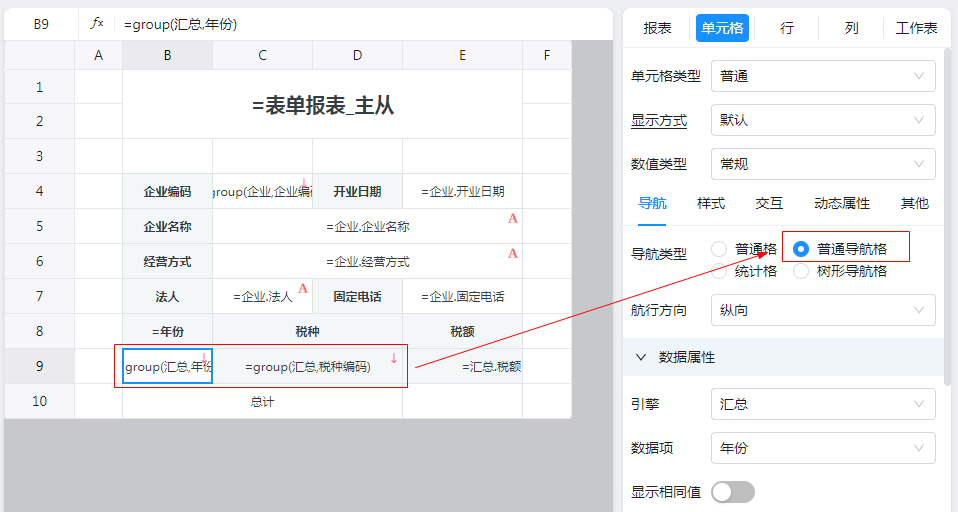Click the formula bar input

(360, 24)
